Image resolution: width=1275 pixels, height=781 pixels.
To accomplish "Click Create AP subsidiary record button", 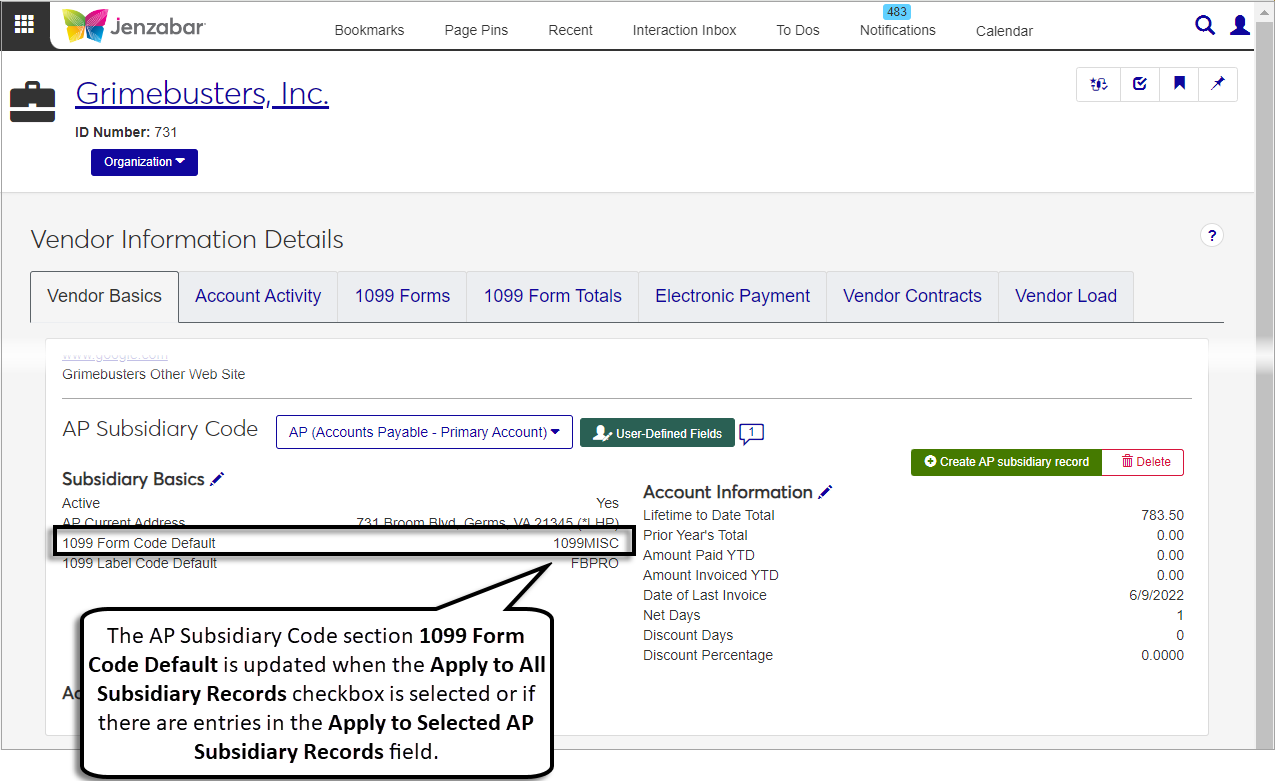I will click(x=1006, y=462).
